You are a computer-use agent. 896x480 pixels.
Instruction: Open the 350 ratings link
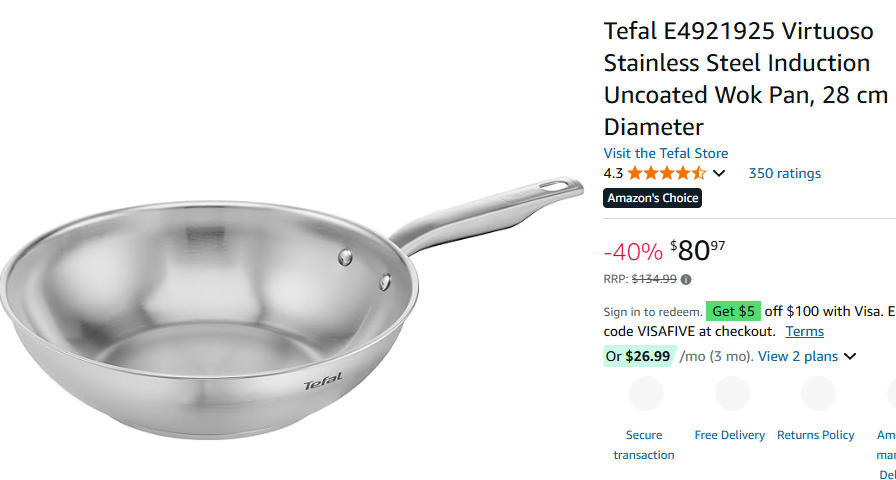point(784,173)
